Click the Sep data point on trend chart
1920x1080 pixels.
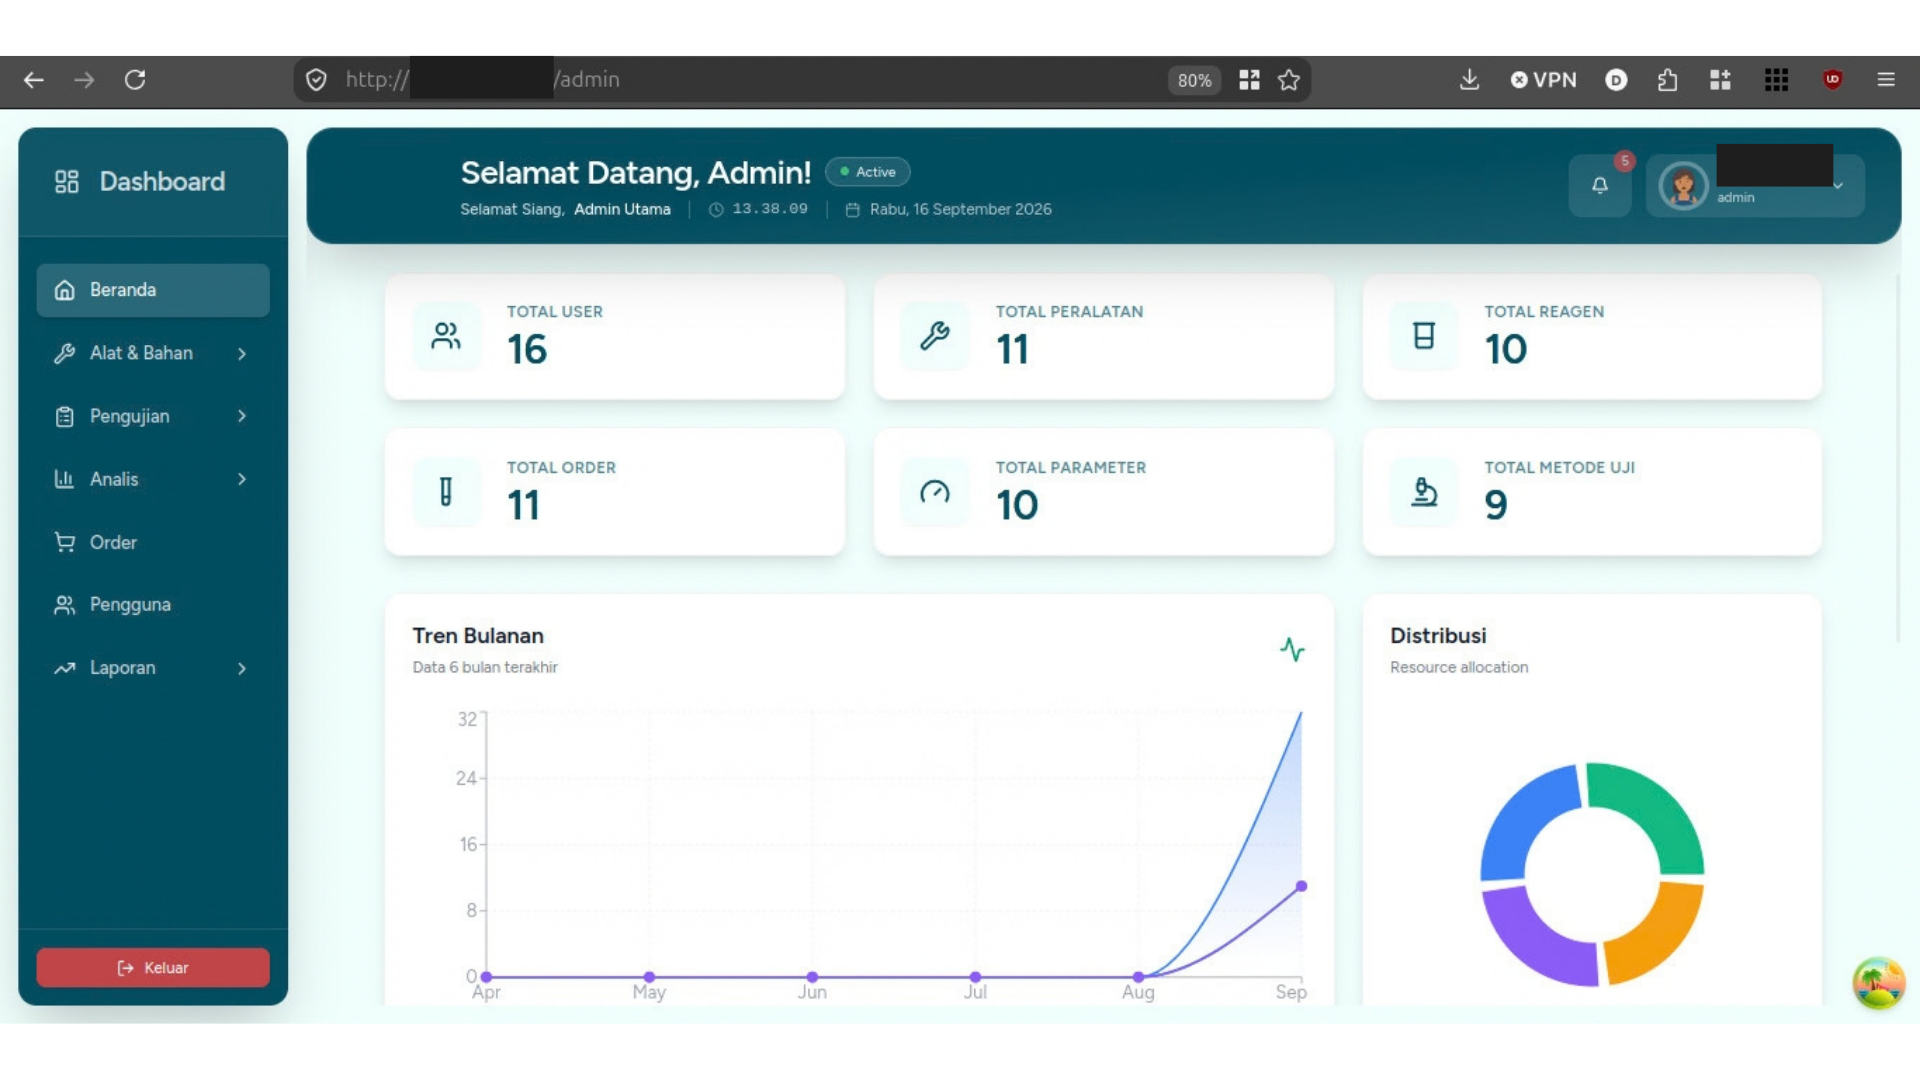1301,886
